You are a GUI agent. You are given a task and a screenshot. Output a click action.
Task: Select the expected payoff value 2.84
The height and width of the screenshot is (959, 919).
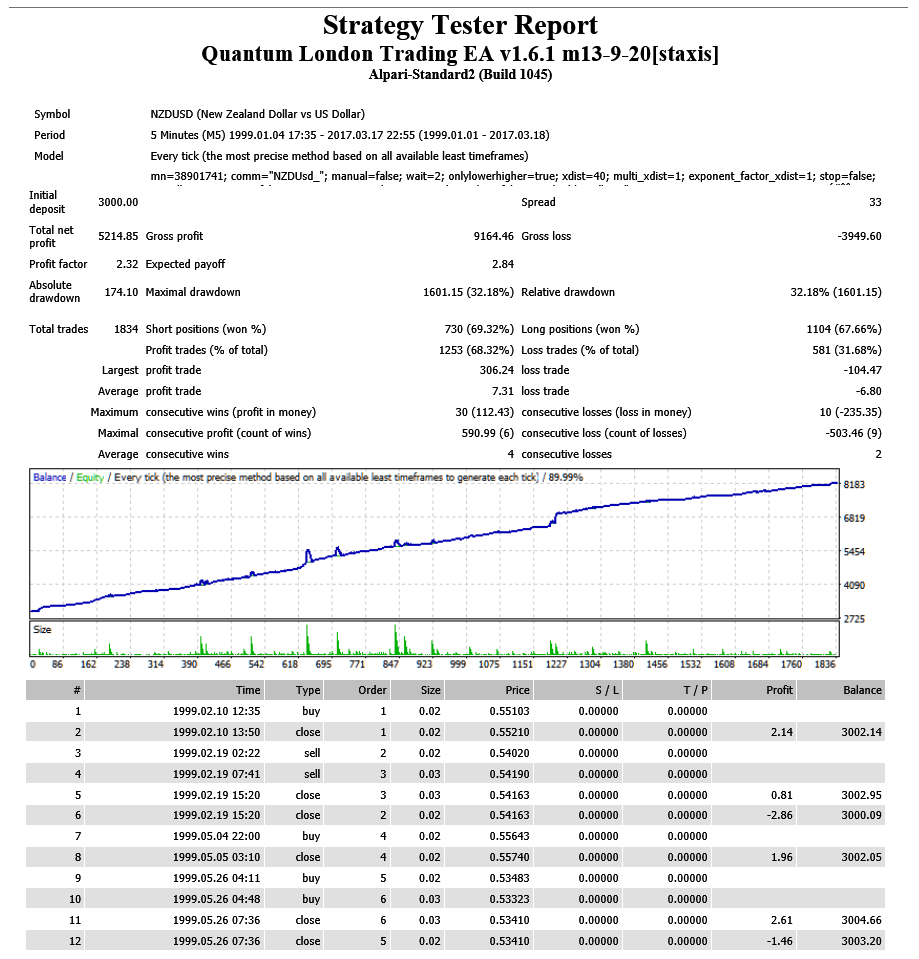pos(503,264)
